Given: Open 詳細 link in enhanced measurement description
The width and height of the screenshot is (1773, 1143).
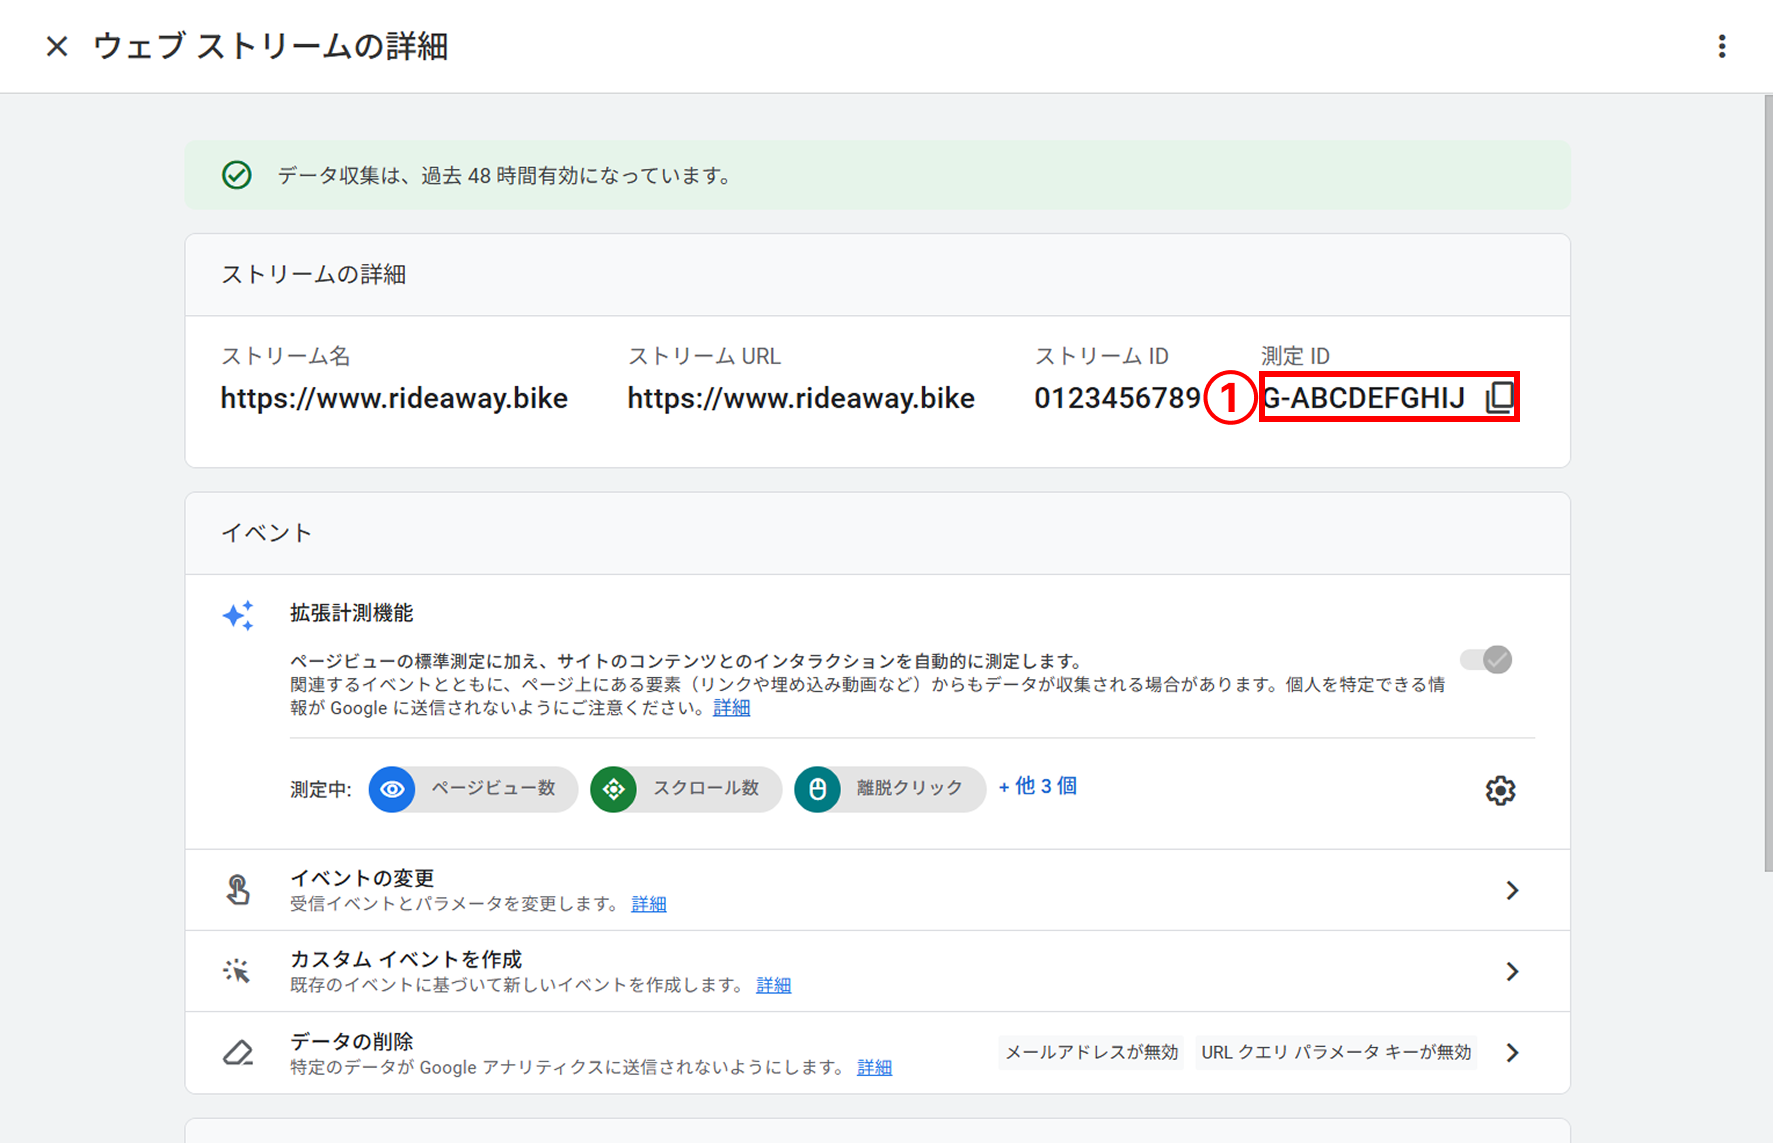Looking at the screenshot, I should point(731,708).
